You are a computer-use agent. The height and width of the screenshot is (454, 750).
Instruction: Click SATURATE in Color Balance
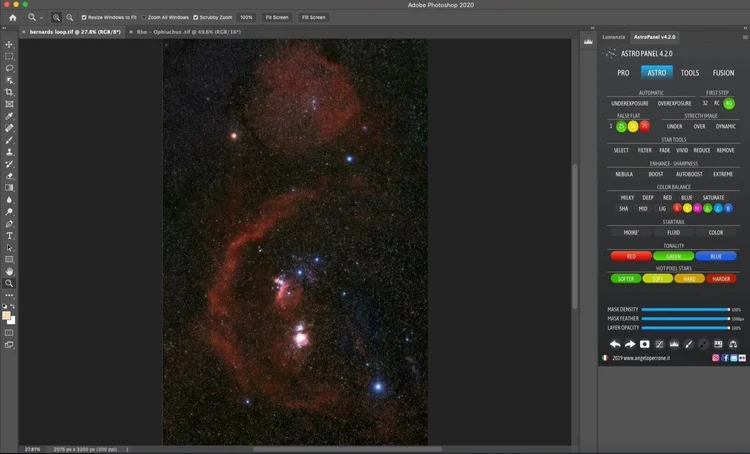click(x=713, y=198)
